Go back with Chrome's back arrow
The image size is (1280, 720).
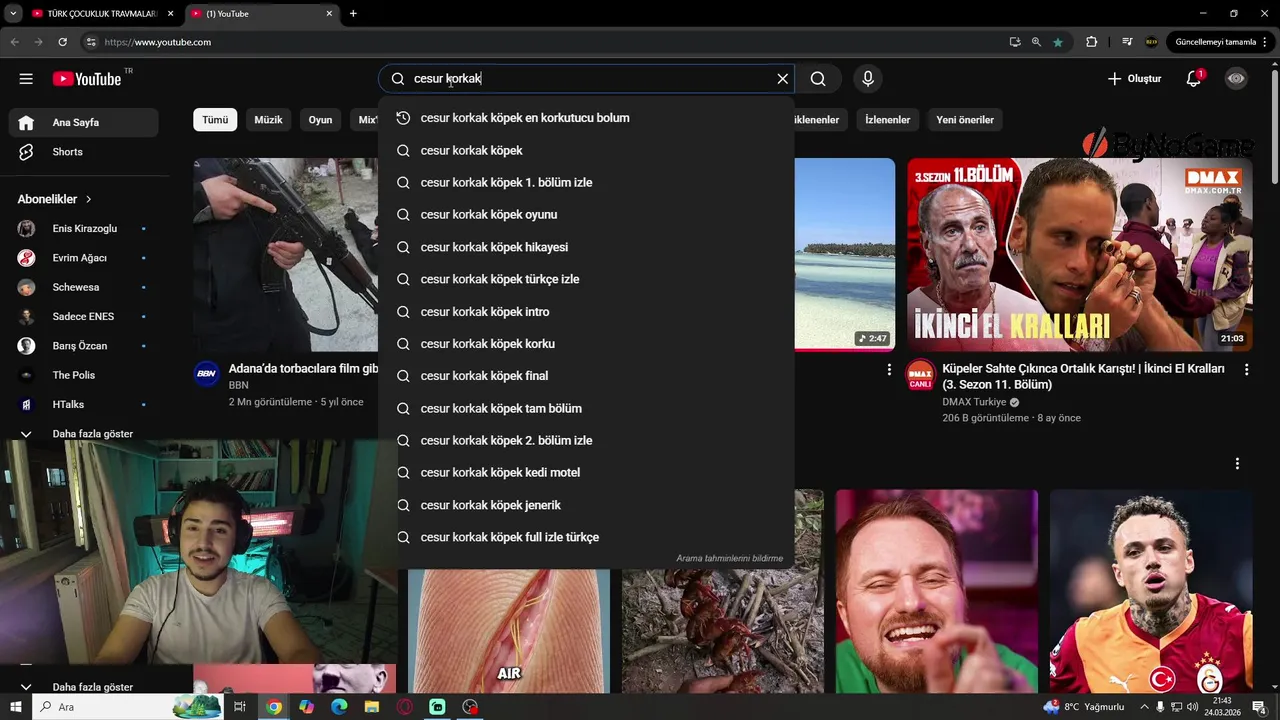[x=14, y=42]
